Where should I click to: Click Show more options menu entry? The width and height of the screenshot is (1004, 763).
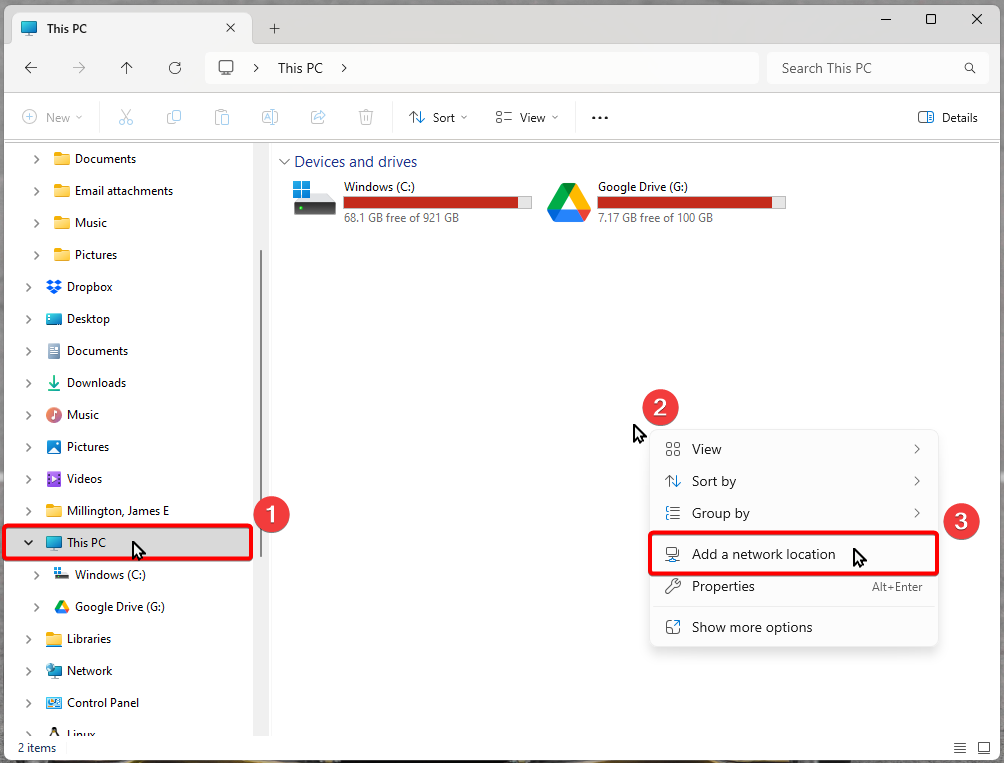click(751, 627)
